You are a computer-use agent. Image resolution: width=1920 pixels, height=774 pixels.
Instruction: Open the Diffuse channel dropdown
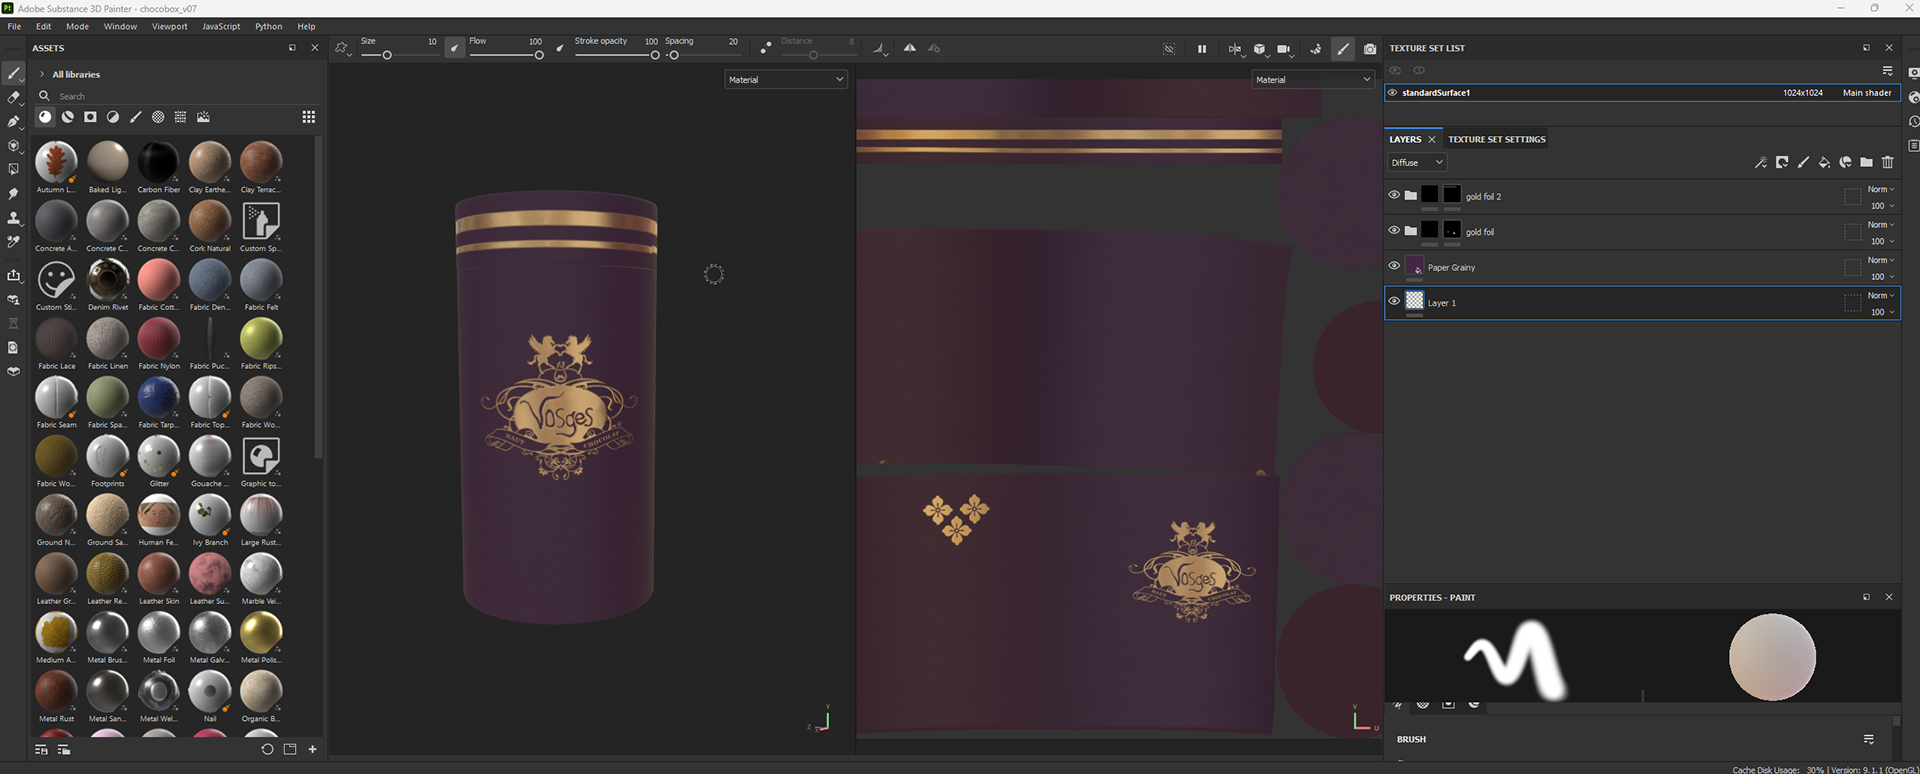point(1417,162)
